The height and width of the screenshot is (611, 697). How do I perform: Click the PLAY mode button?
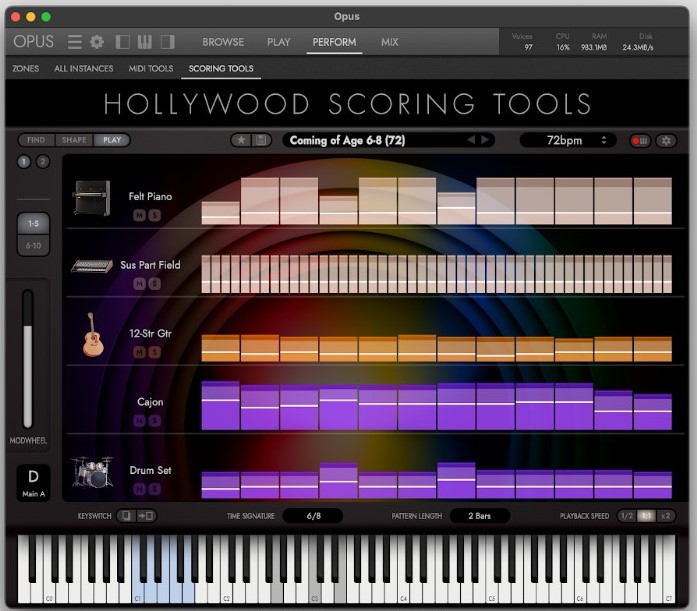pos(112,140)
